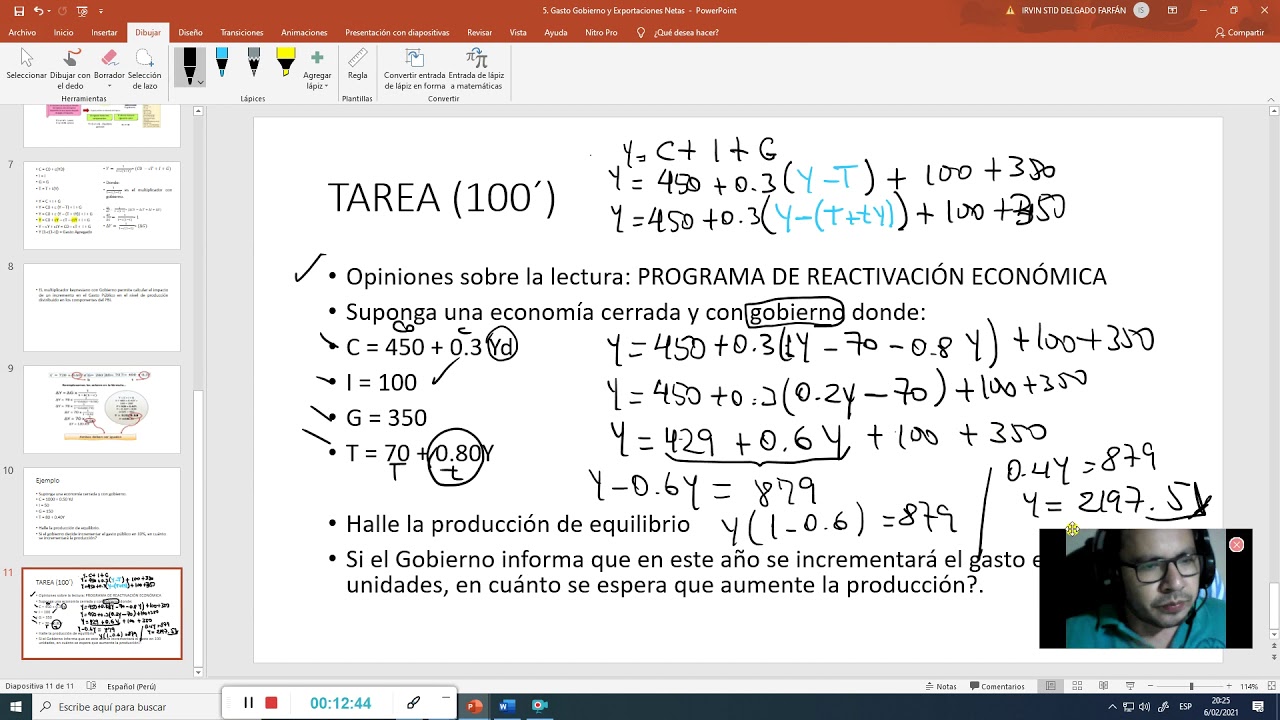
Task: Open Windows Start menu
Action: (x=17, y=707)
